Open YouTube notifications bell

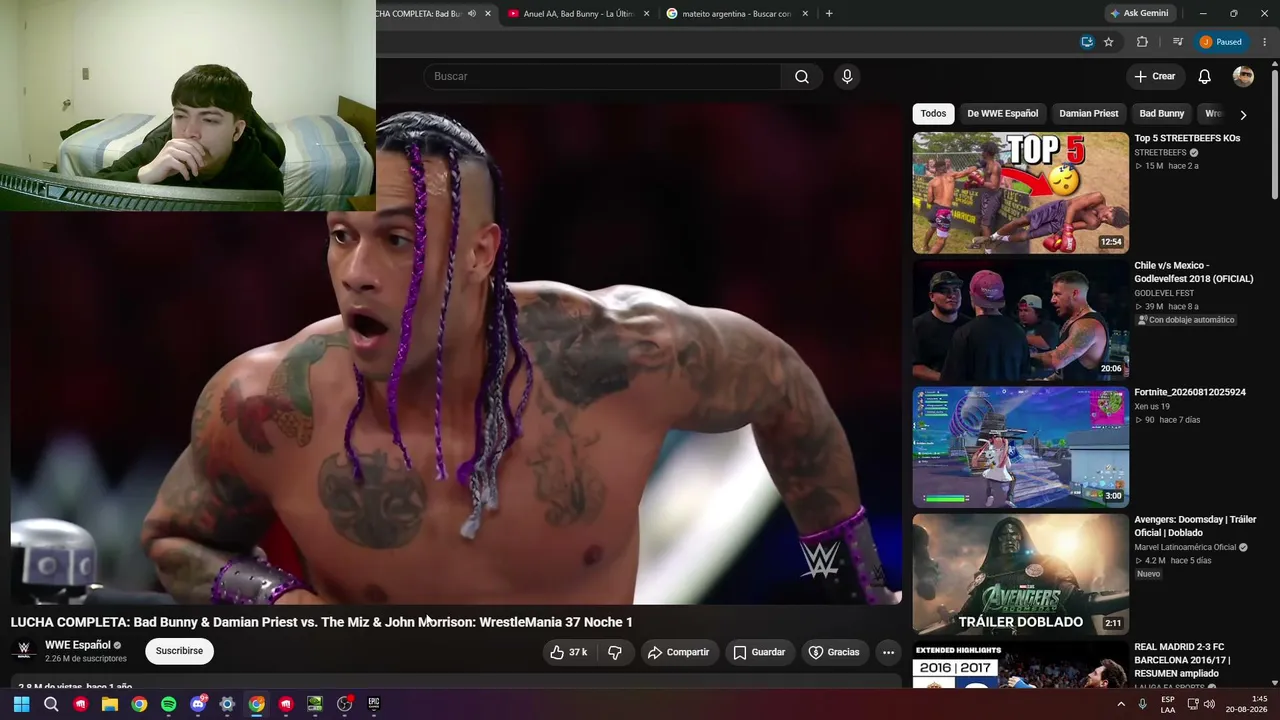[1205, 76]
